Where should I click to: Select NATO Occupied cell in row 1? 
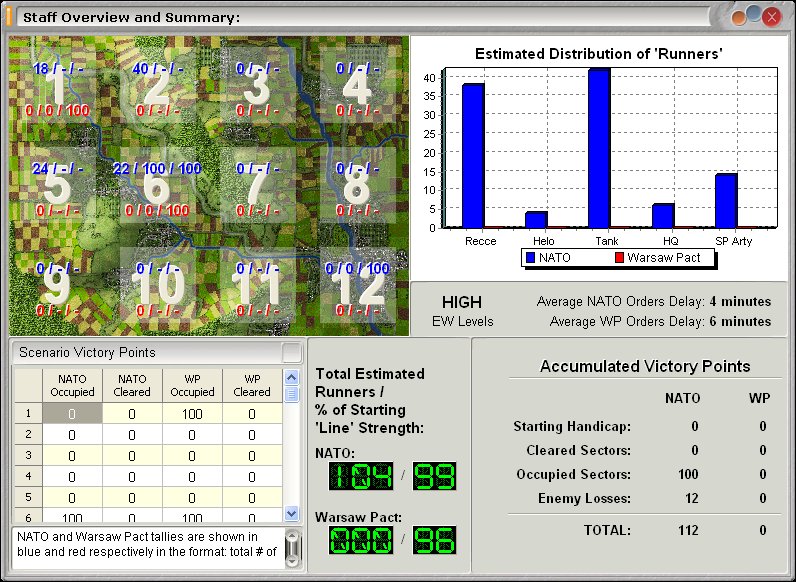[72, 413]
